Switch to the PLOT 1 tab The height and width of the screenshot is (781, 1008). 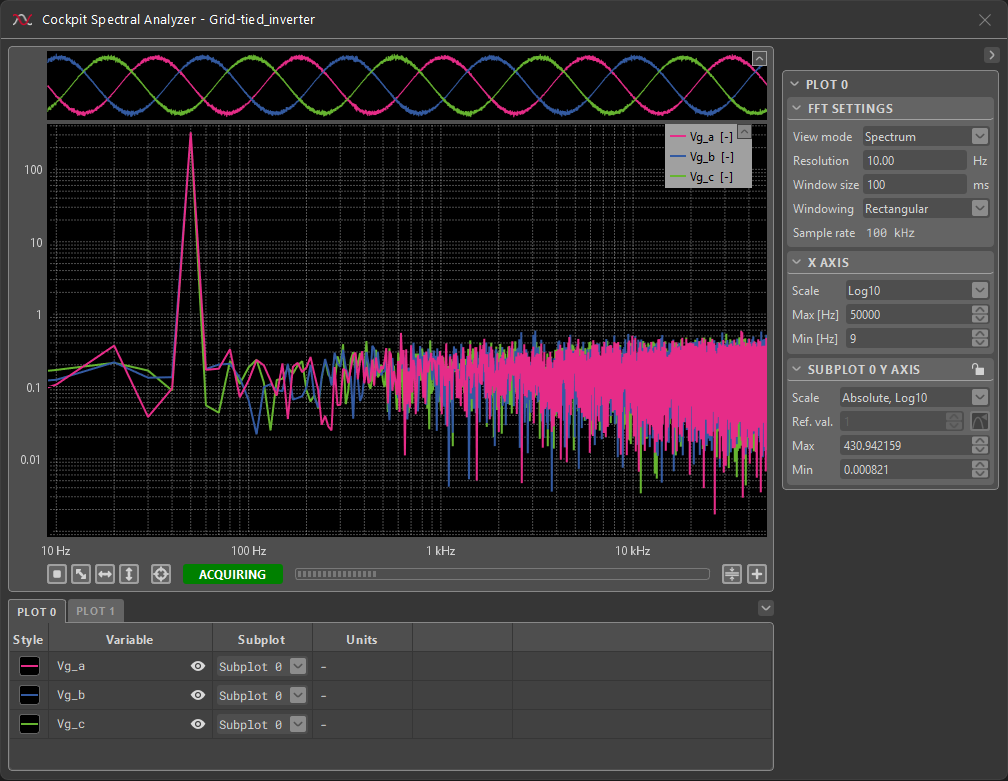[96, 611]
